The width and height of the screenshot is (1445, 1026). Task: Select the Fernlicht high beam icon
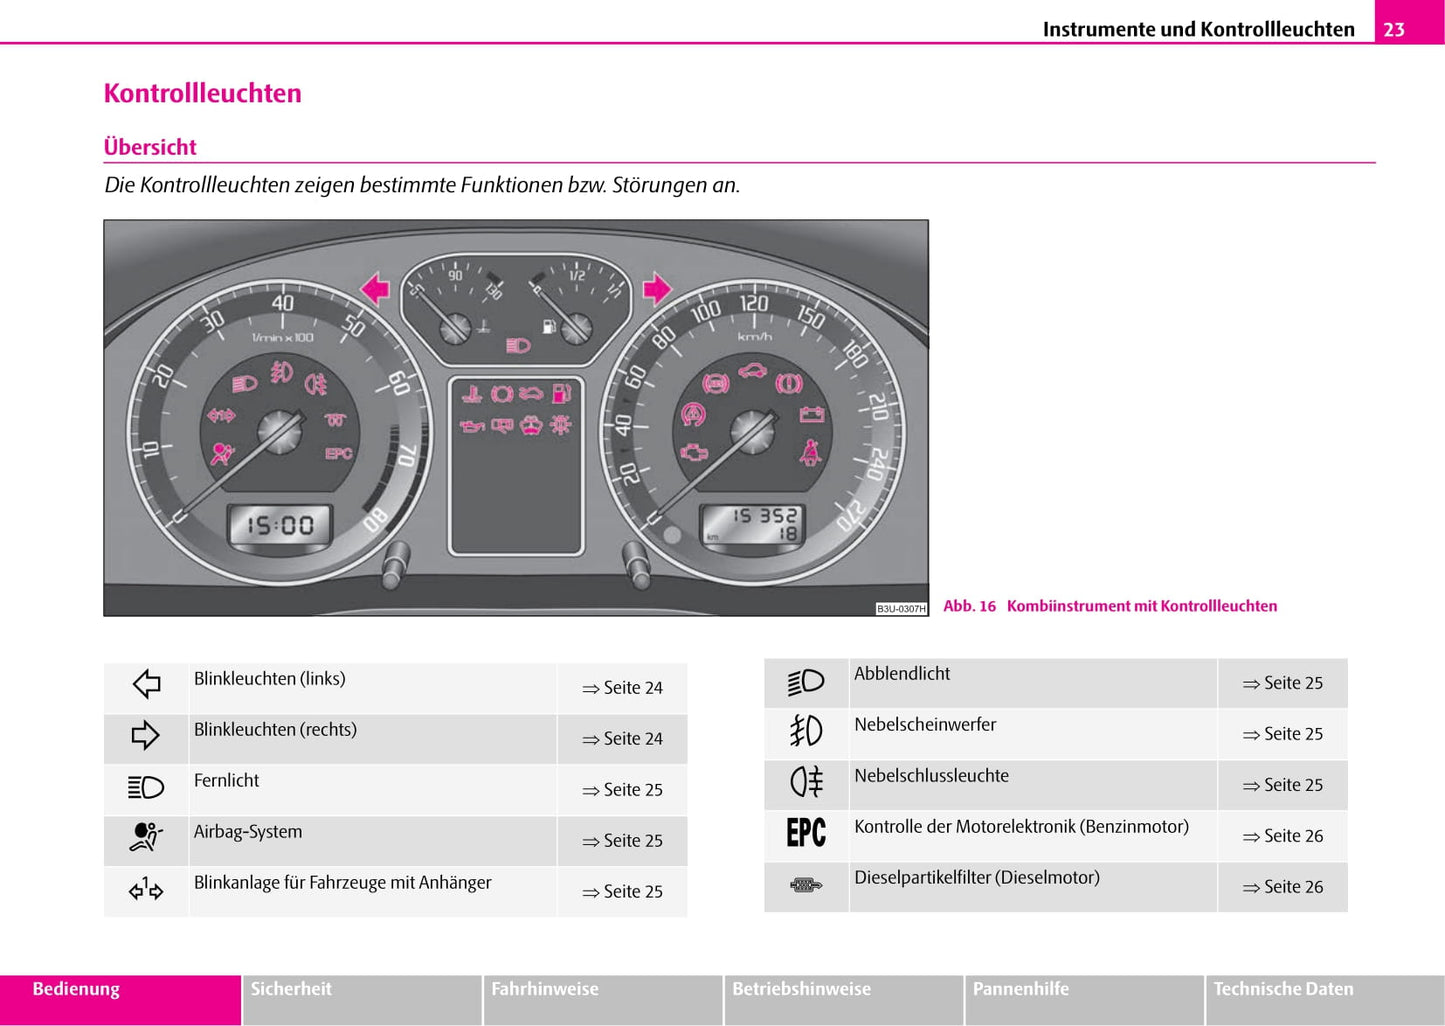146,788
